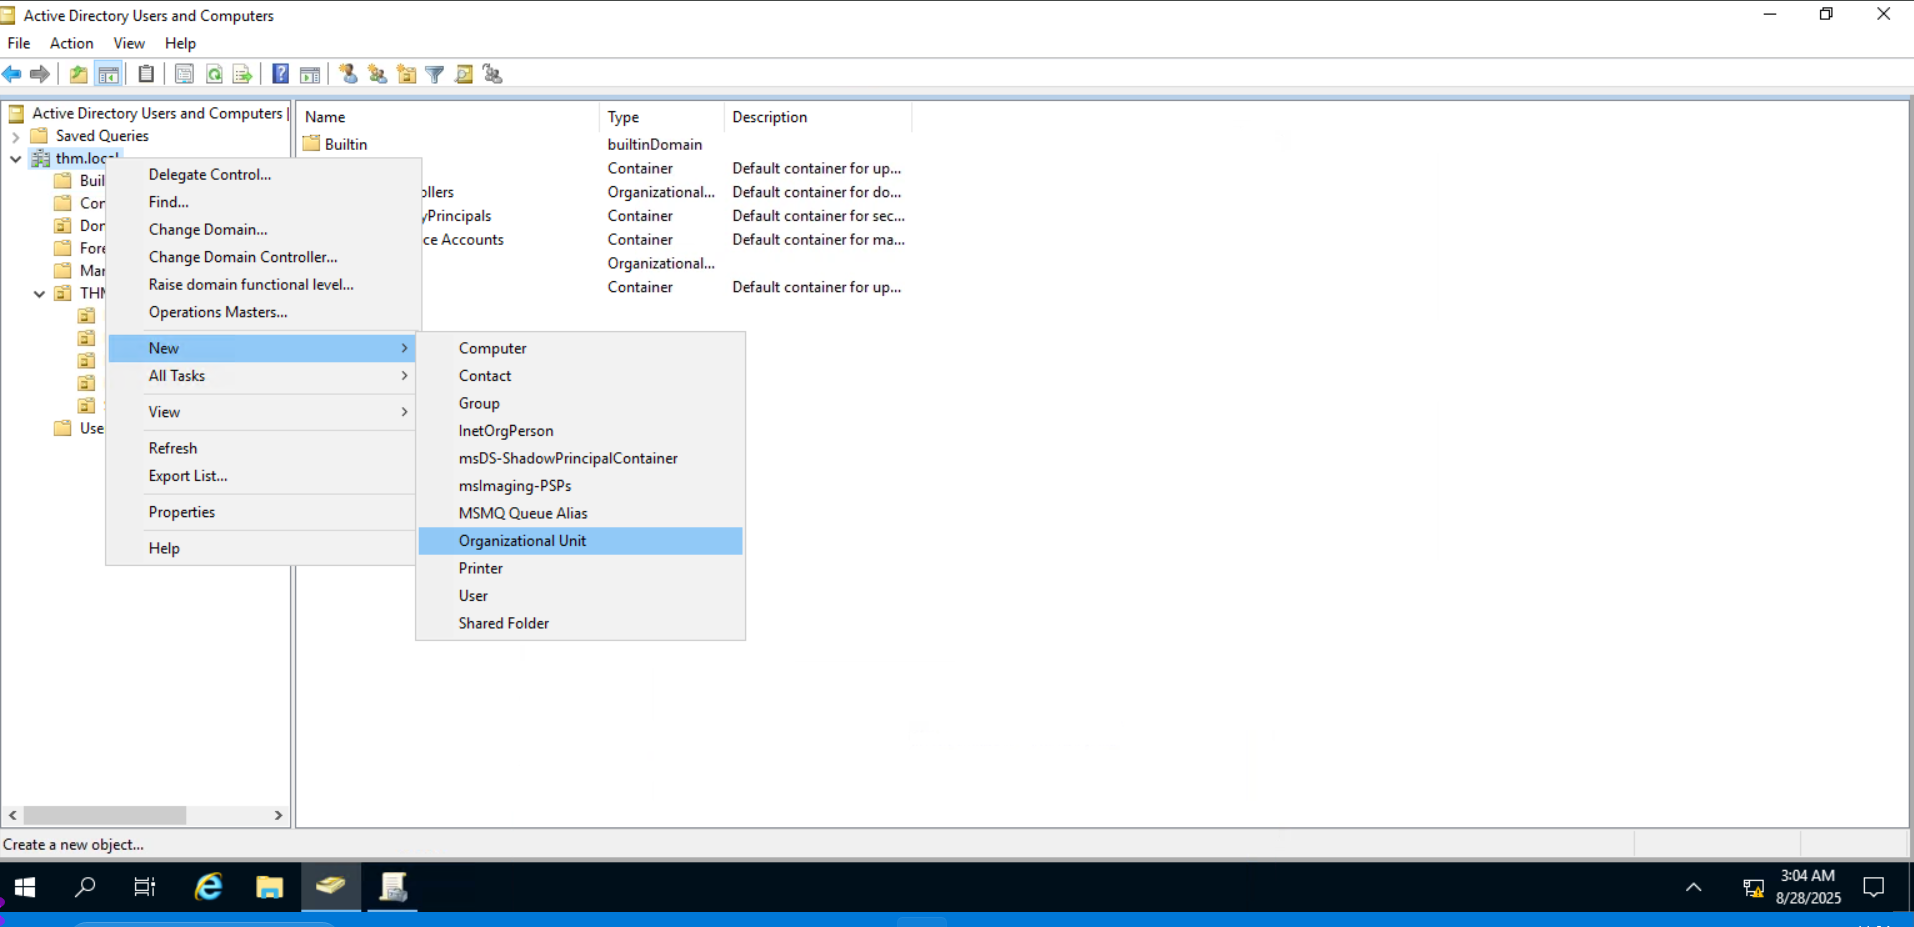Select Change Domain... menu entry
The width and height of the screenshot is (1914, 927).
(x=261, y=229)
